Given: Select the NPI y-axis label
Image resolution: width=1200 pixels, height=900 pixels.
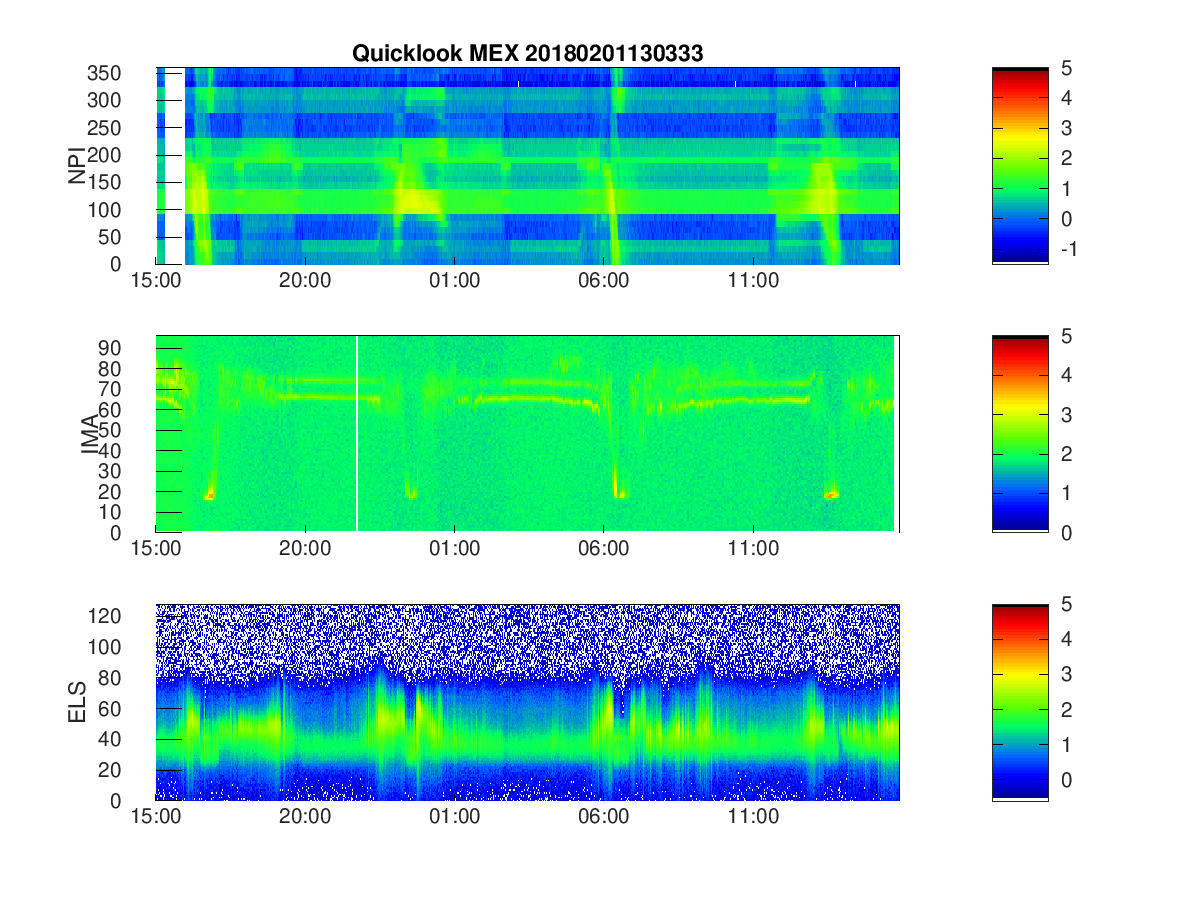Looking at the screenshot, I should click(77, 166).
